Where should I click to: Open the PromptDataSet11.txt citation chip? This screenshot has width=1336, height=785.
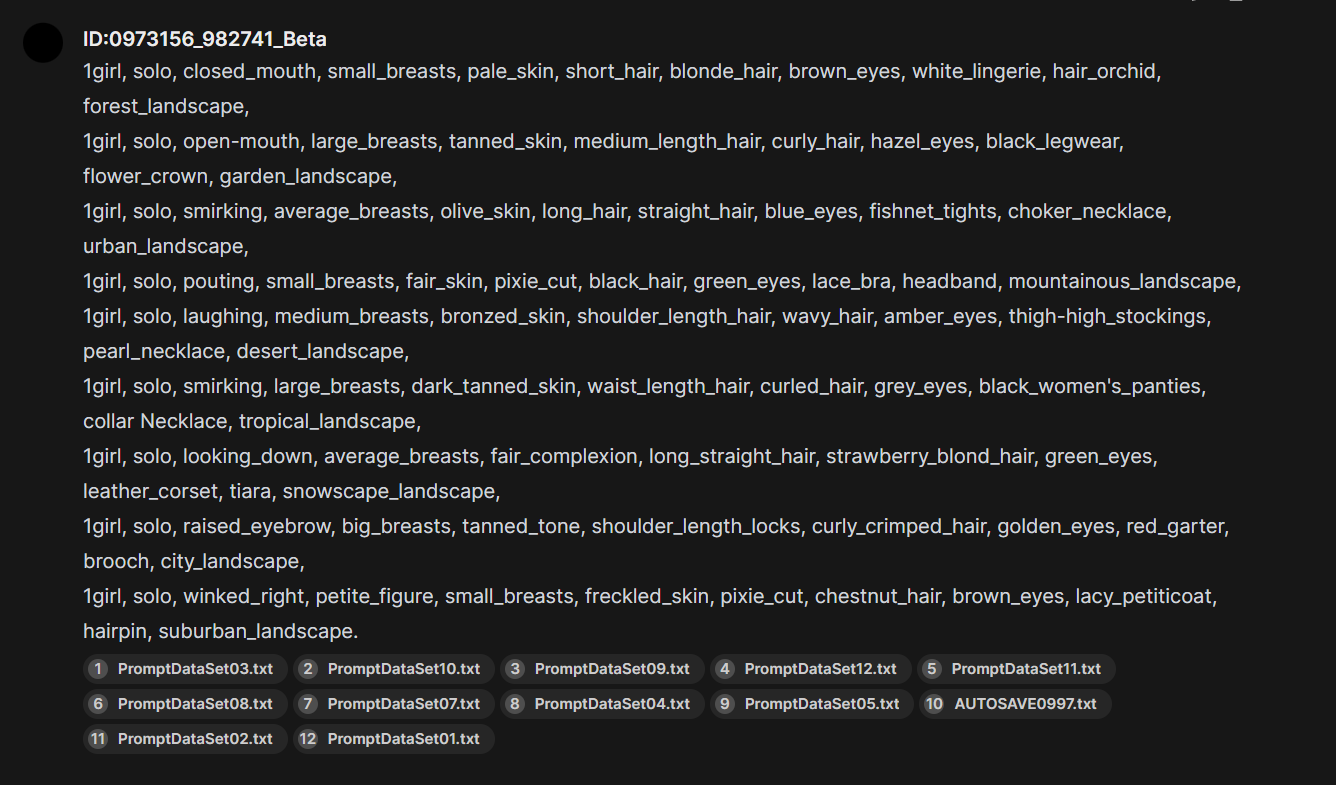coord(1016,669)
